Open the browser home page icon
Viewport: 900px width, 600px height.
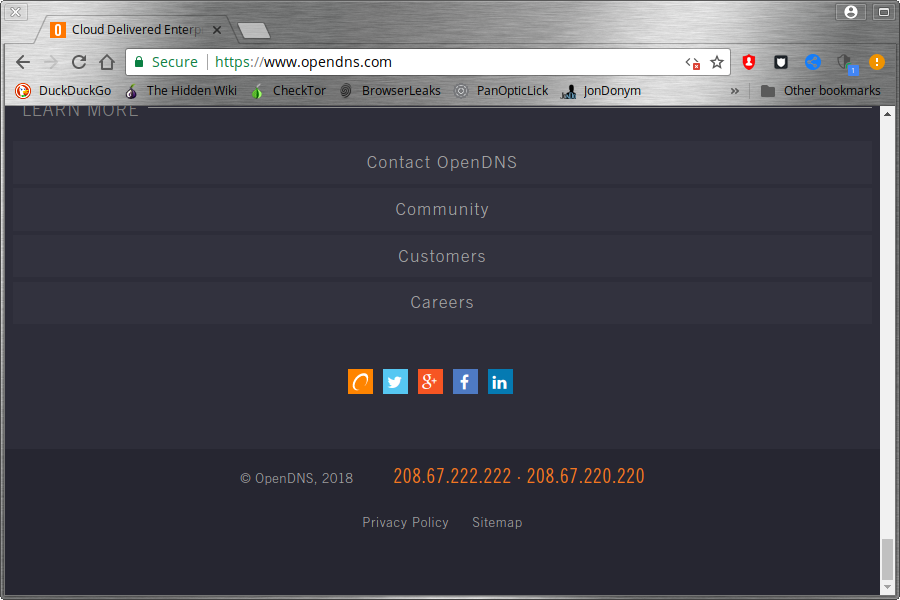click(107, 62)
